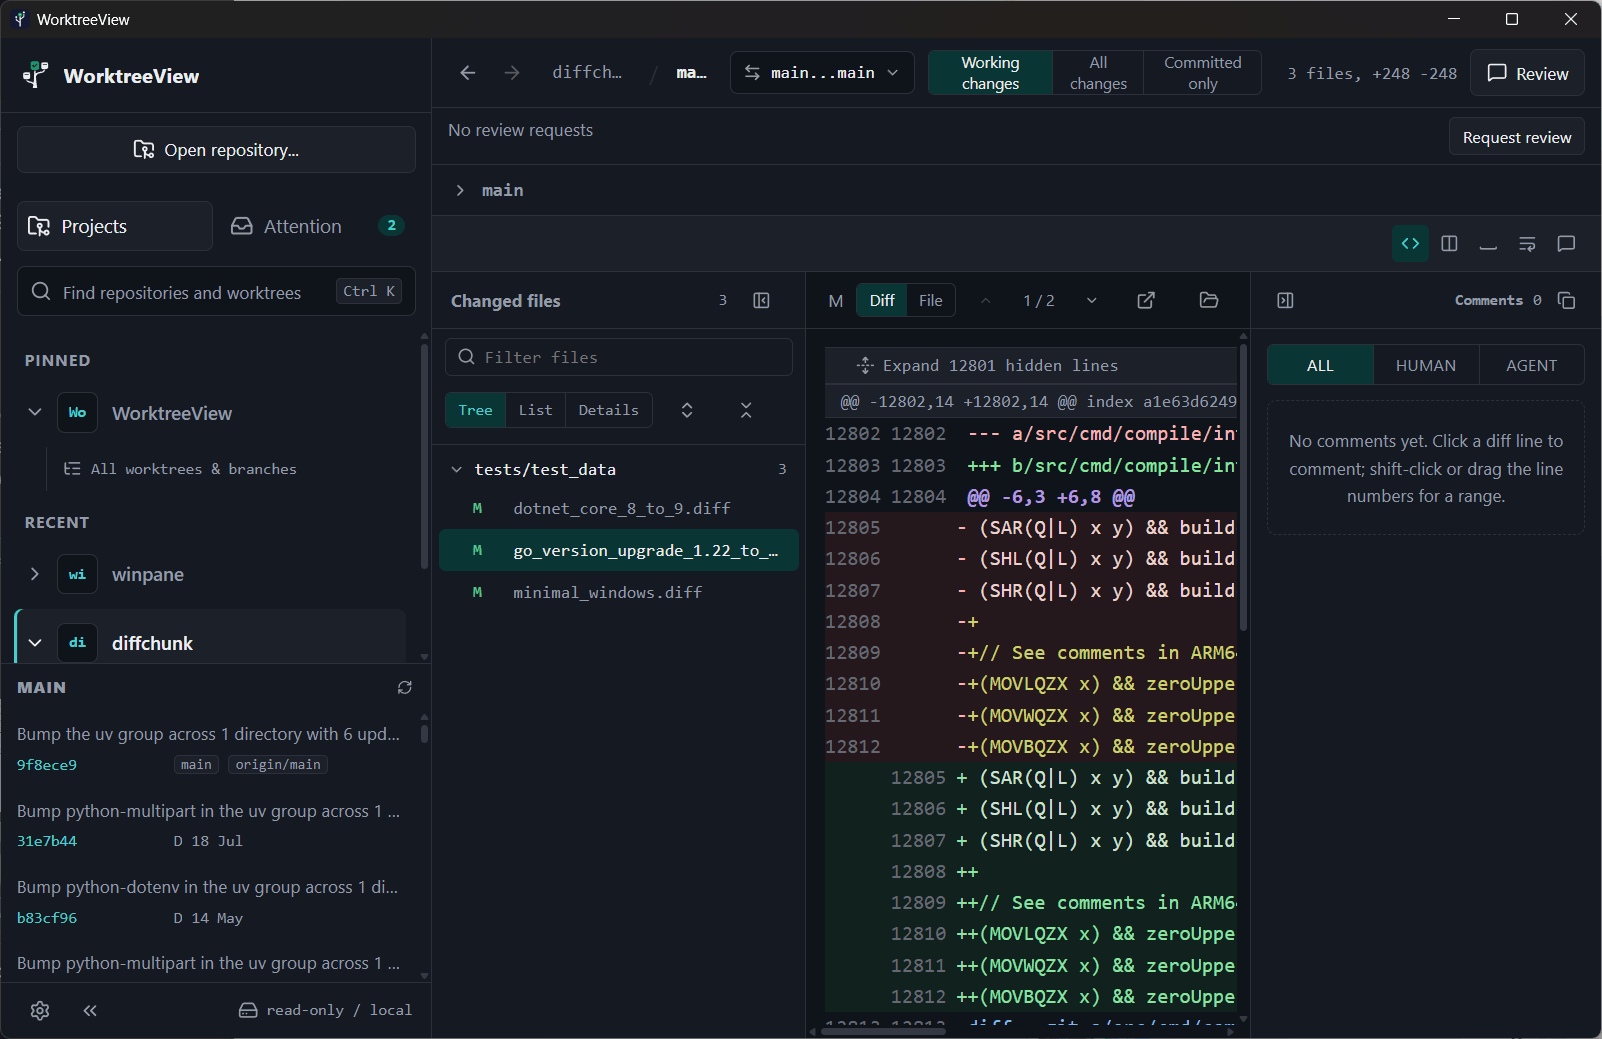Select go_version_upgrade_1.22_to file
Screen dimensions: 1602x1039
619,550
